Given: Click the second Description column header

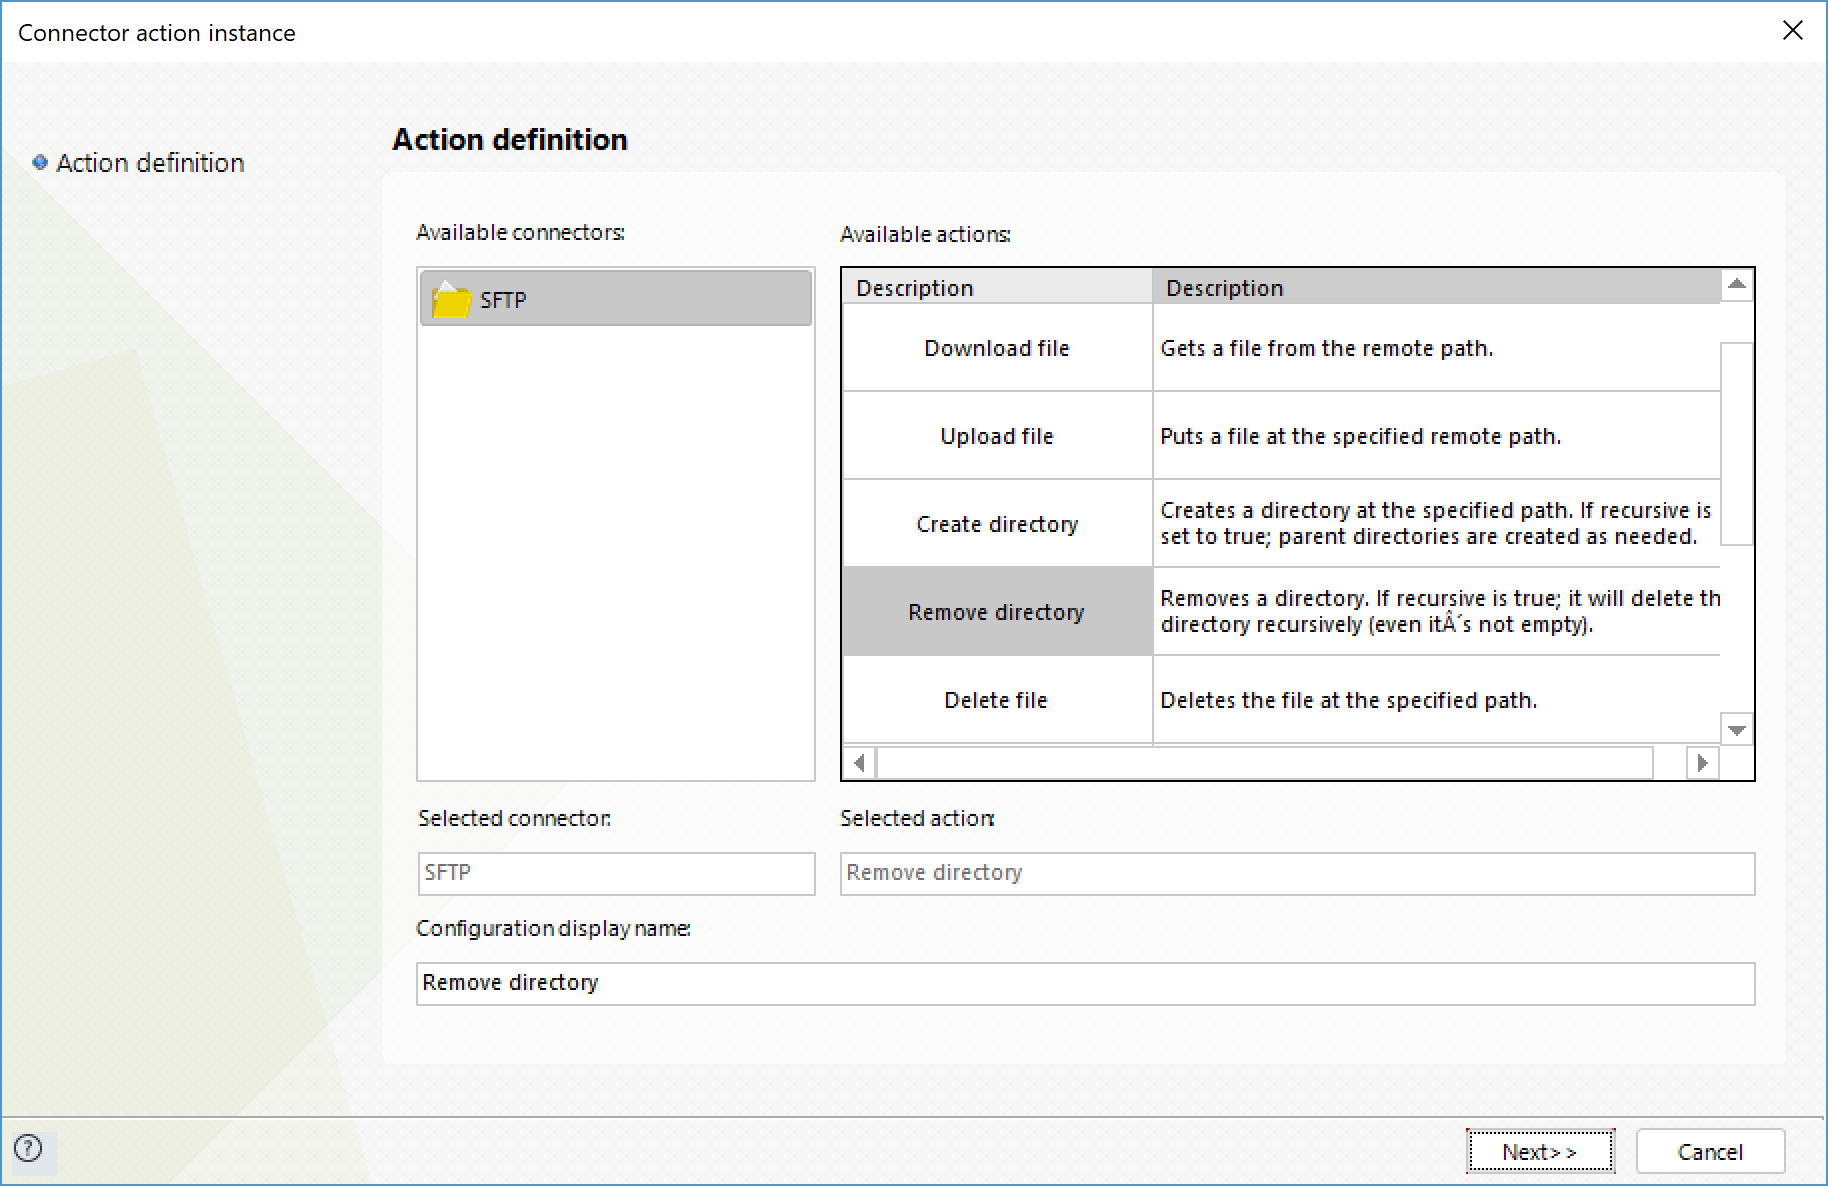Looking at the screenshot, I should click(x=1436, y=287).
